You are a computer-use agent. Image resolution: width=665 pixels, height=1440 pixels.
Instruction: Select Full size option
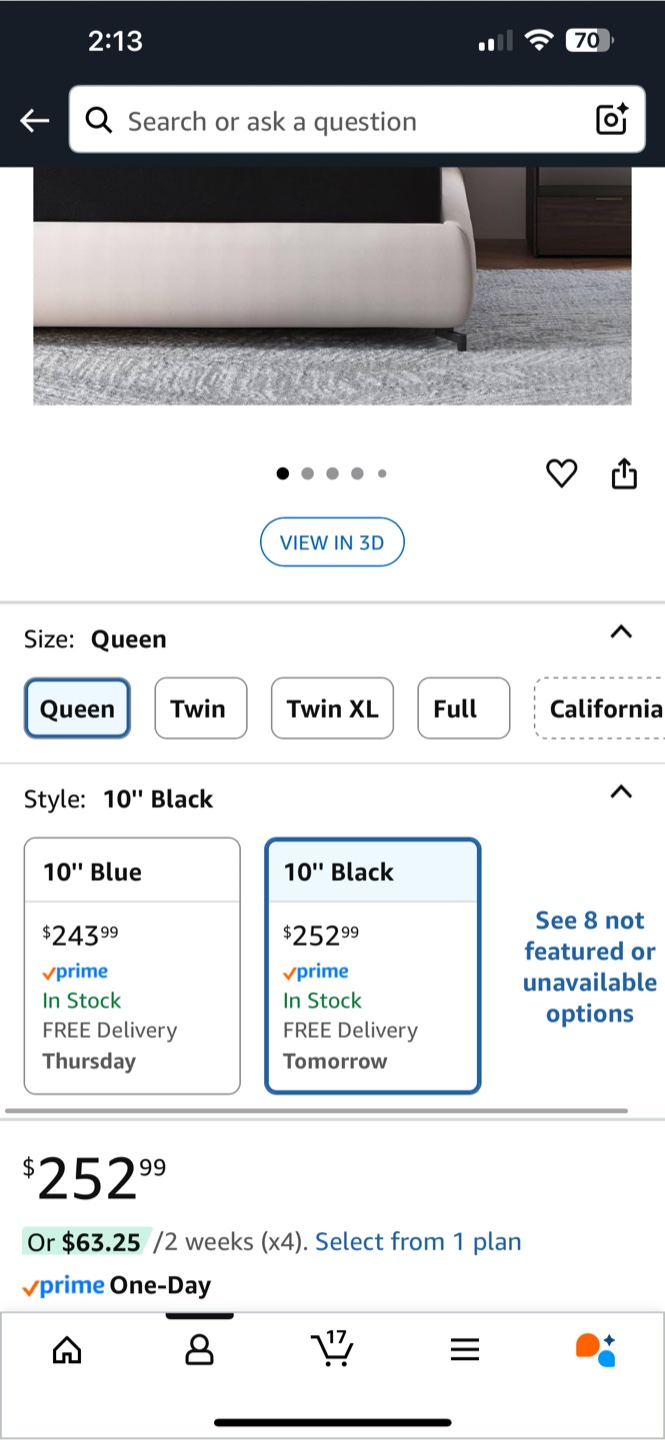tap(464, 709)
